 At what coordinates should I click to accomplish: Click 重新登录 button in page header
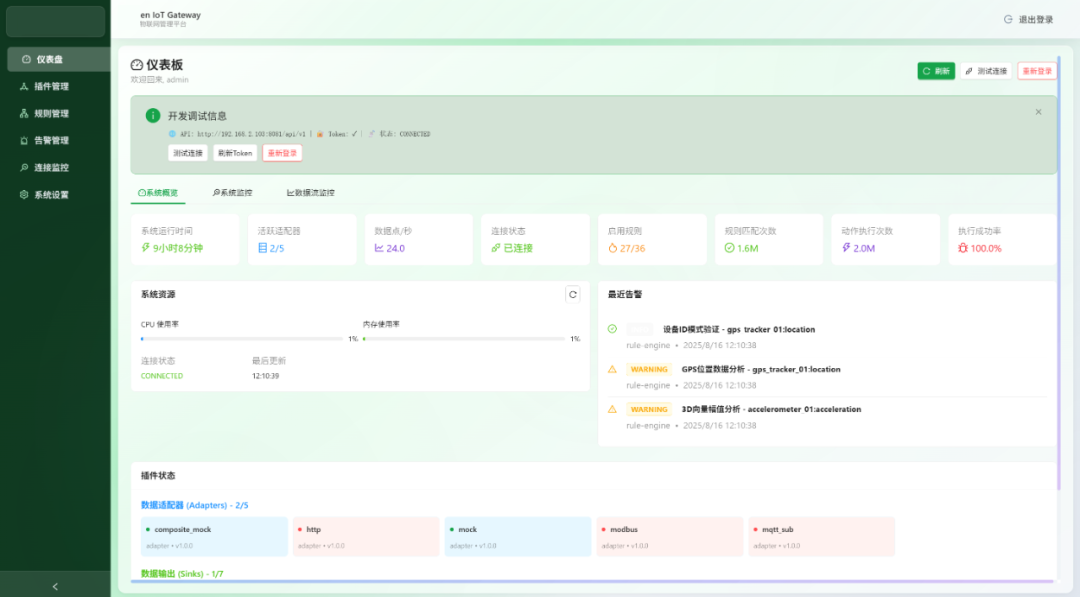click(x=1037, y=71)
